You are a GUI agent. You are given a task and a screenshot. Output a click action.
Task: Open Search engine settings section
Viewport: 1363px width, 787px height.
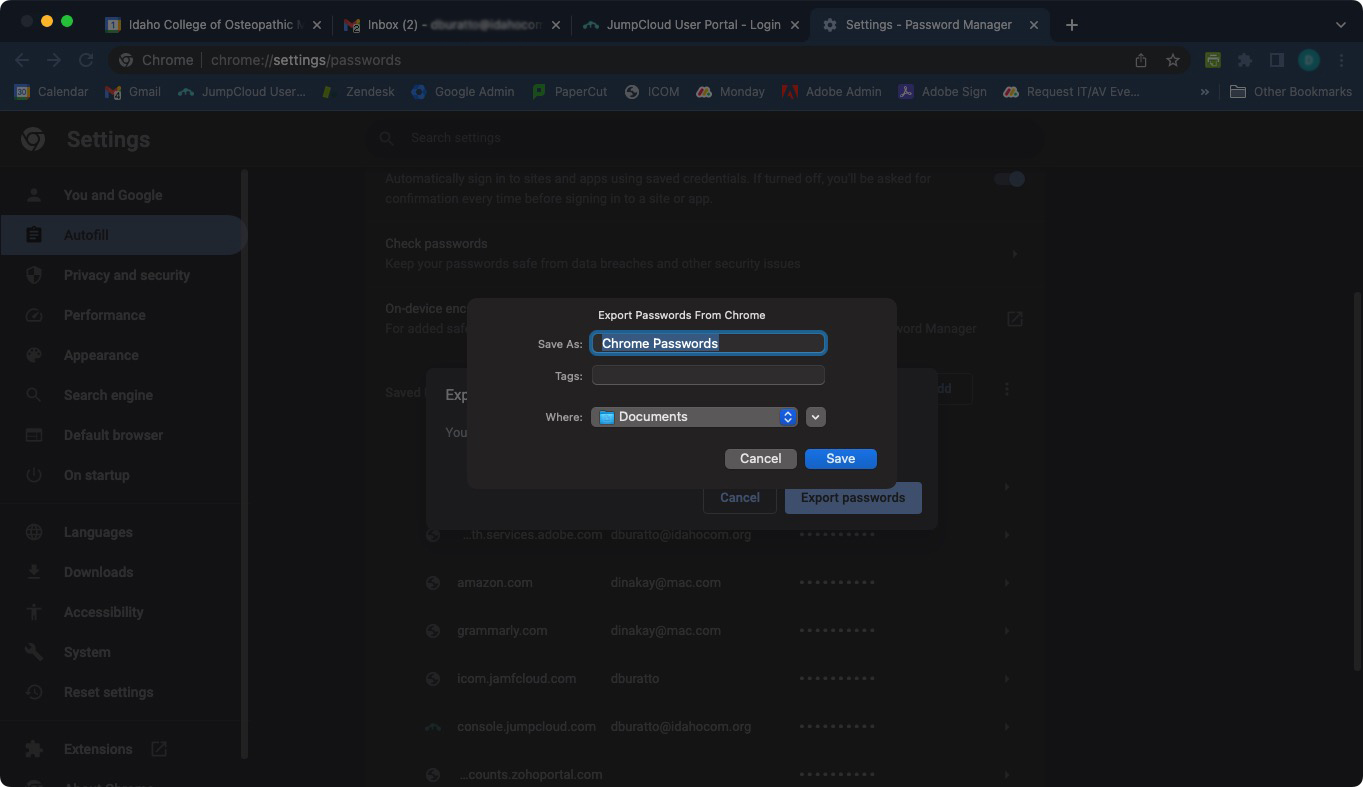coord(108,395)
